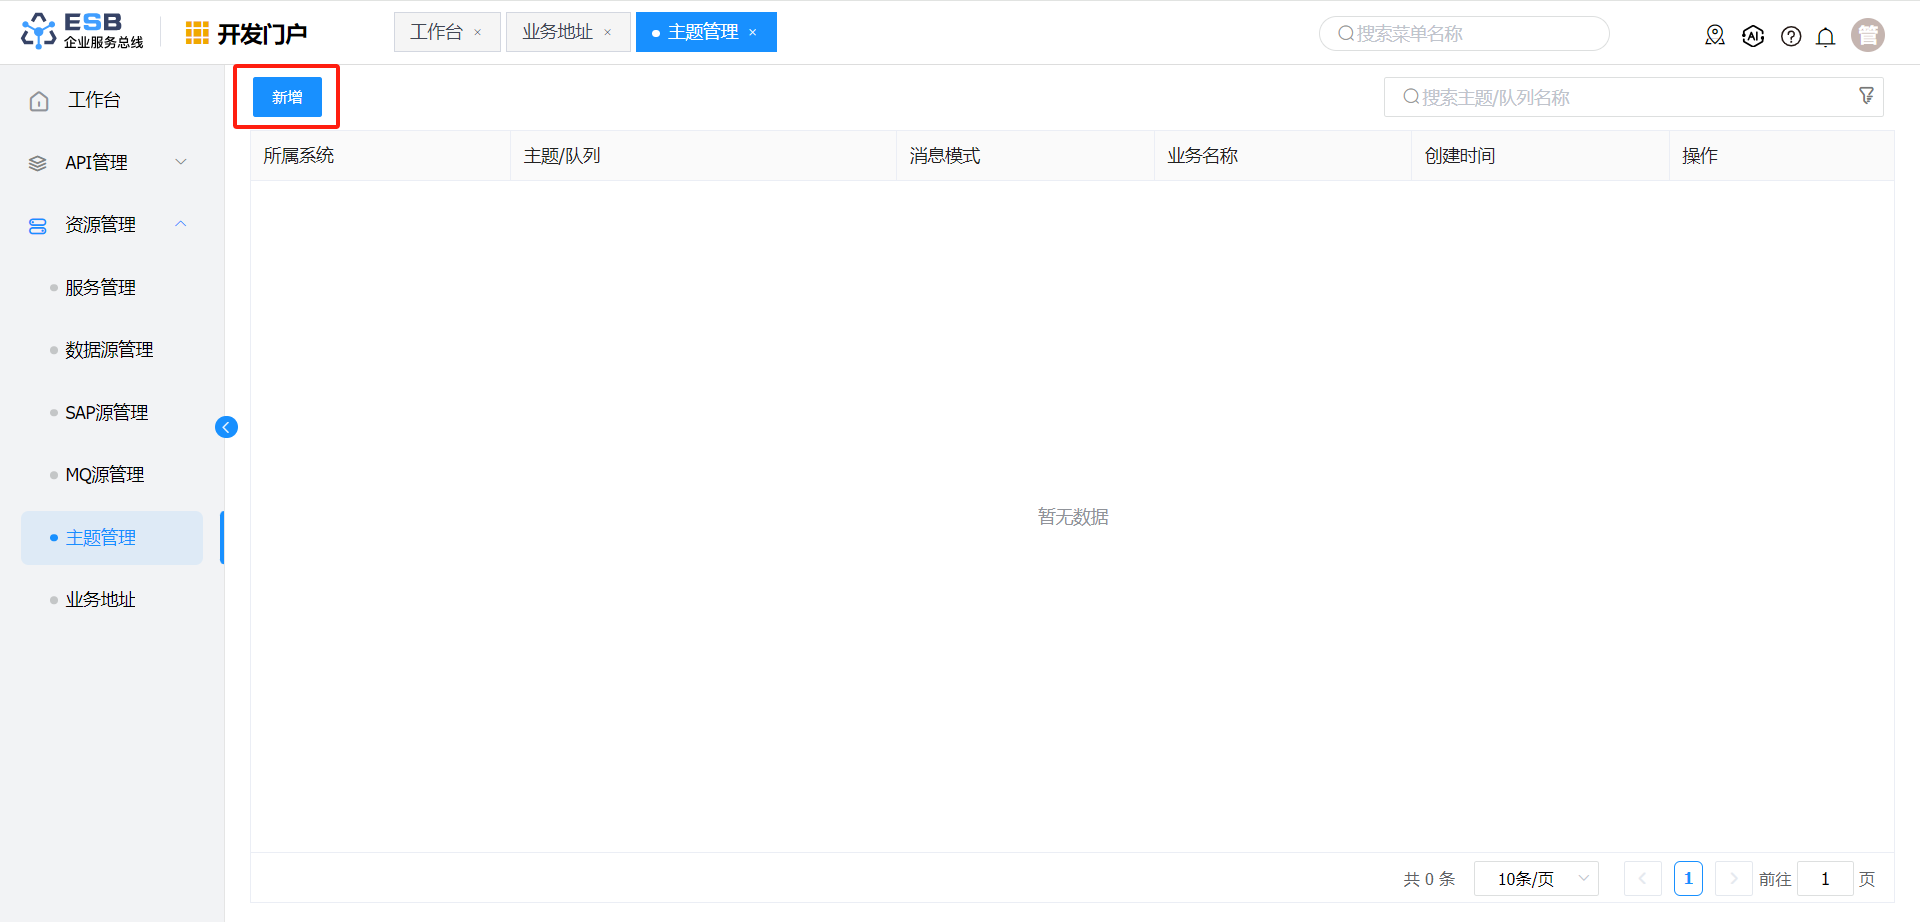The height and width of the screenshot is (922, 1920).
Task: Switch to the 业务地址 tab
Action: (x=557, y=32)
